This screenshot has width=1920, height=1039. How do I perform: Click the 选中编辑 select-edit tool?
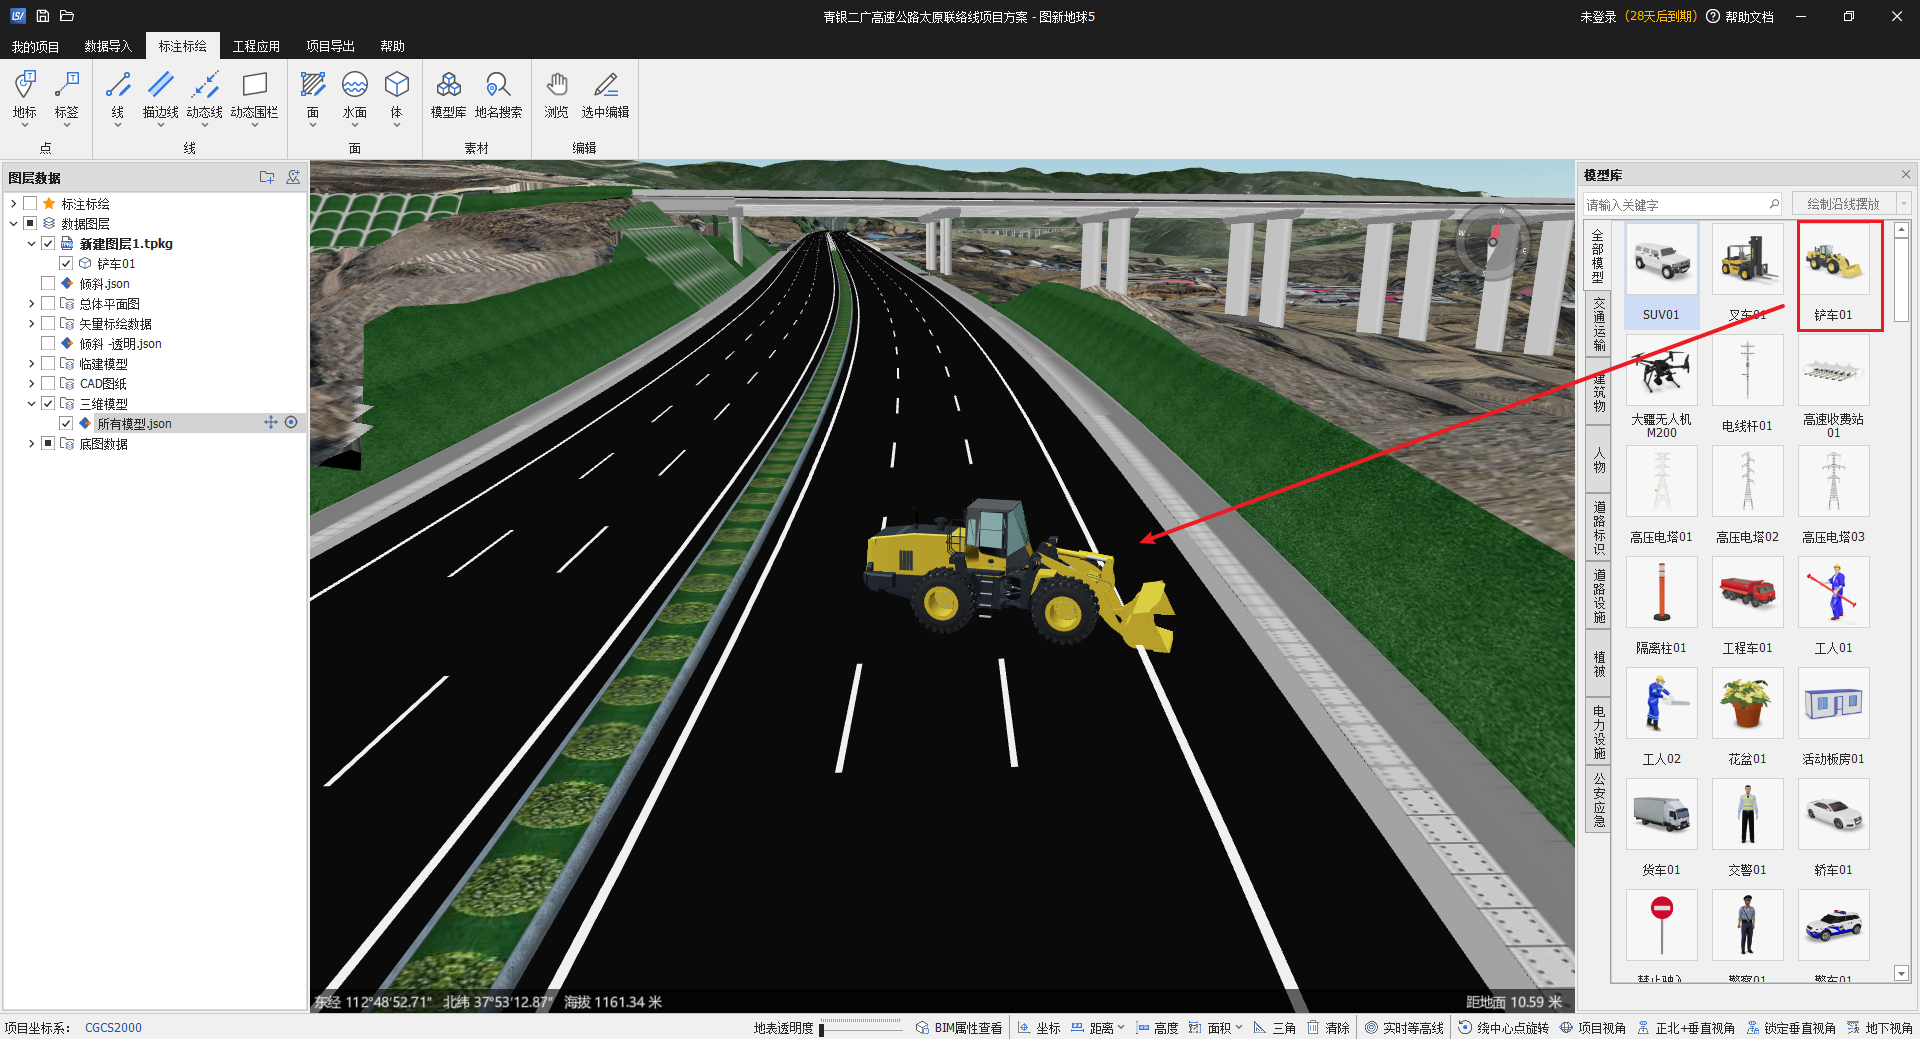[x=605, y=96]
